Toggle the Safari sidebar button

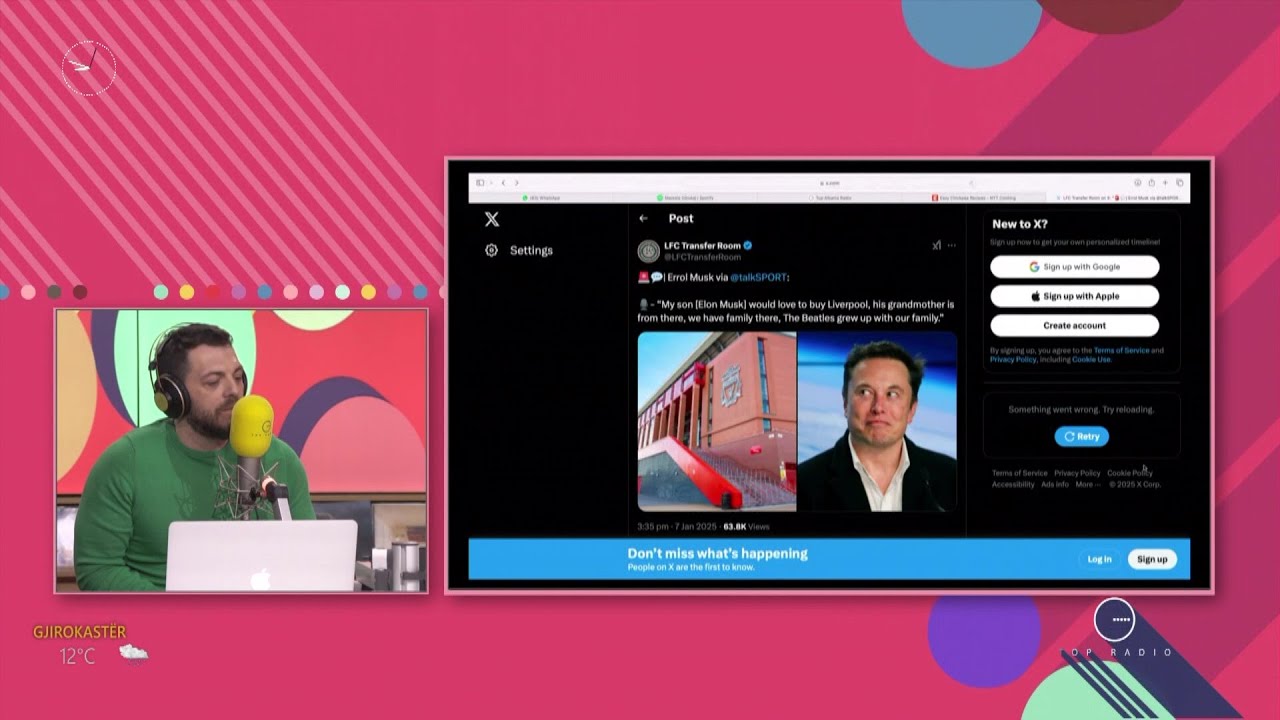(480, 183)
